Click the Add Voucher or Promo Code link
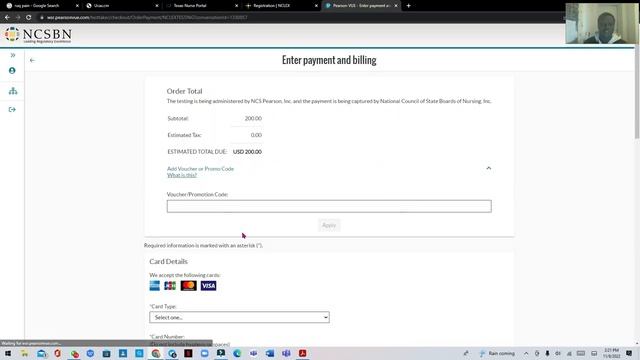This screenshot has height=360, width=640. coord(200,169)
